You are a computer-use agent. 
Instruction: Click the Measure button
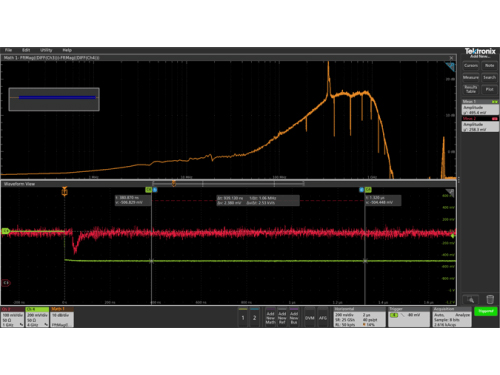click(471, 77)
